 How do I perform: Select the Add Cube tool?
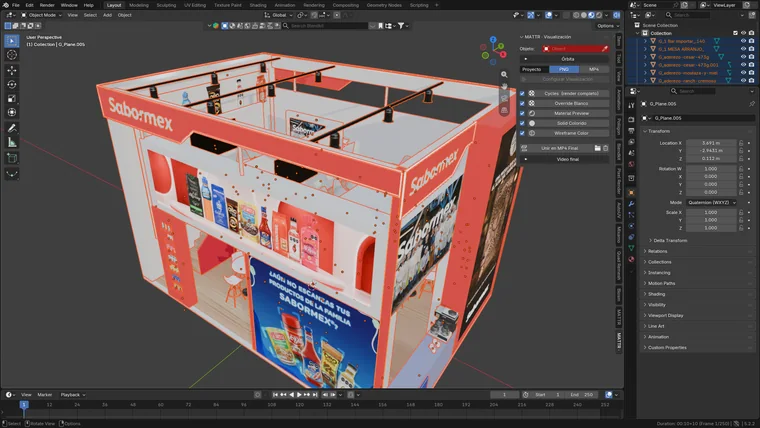(x=12, y=158)
